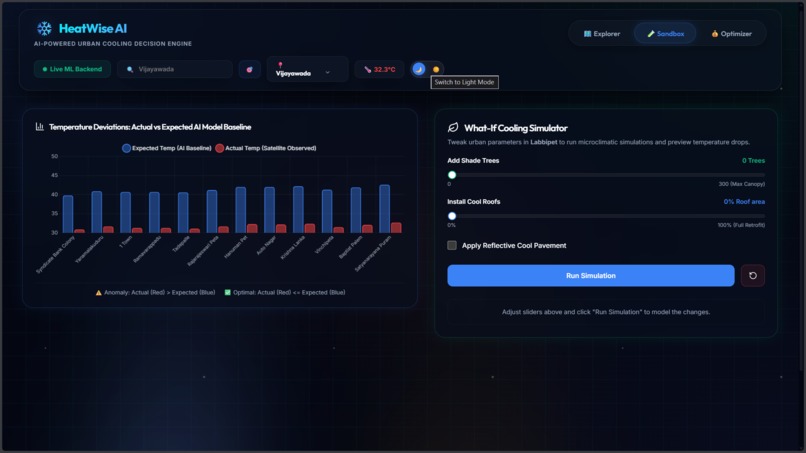The width and height of the screenshot is (806, 453).
Task: Click the money bag icon in Optimizer tab
Action: pos(715,34)
